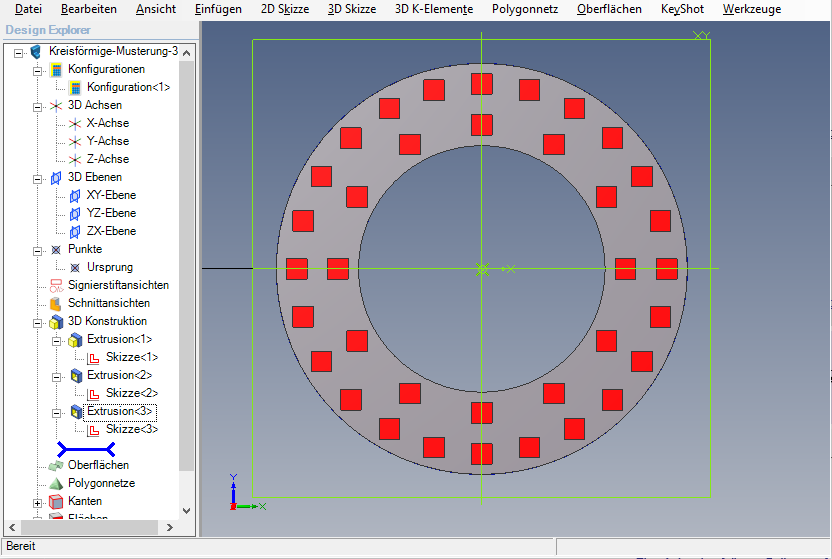Click the 3D Konstruktion cube icon
Image resolution: width=832 pixels, height=559 pixels.
56,322
